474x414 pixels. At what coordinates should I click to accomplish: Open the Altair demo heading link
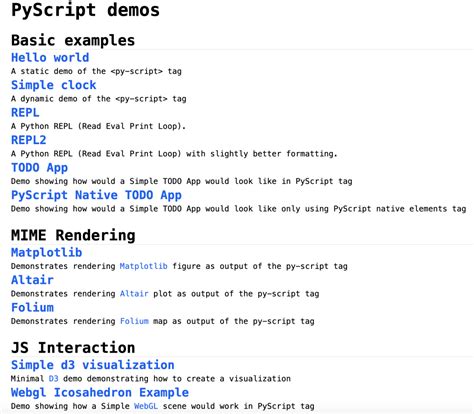(x=32, y=280)
